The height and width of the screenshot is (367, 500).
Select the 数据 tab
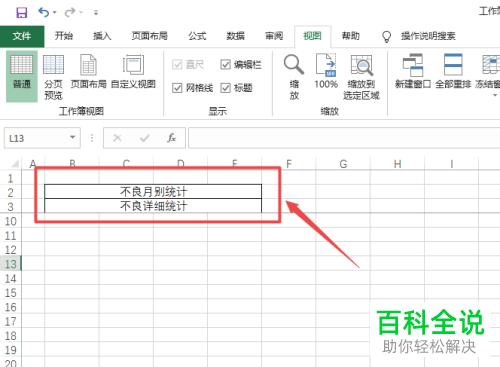click(235, 36)
